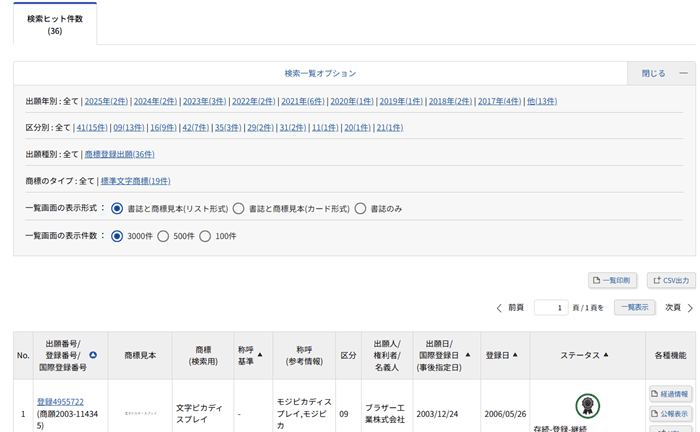Sort by application number arrow icon
Image resolution: width=700 pixels, height=432 pixels.
pyautogui.click(x=93, y=355)
